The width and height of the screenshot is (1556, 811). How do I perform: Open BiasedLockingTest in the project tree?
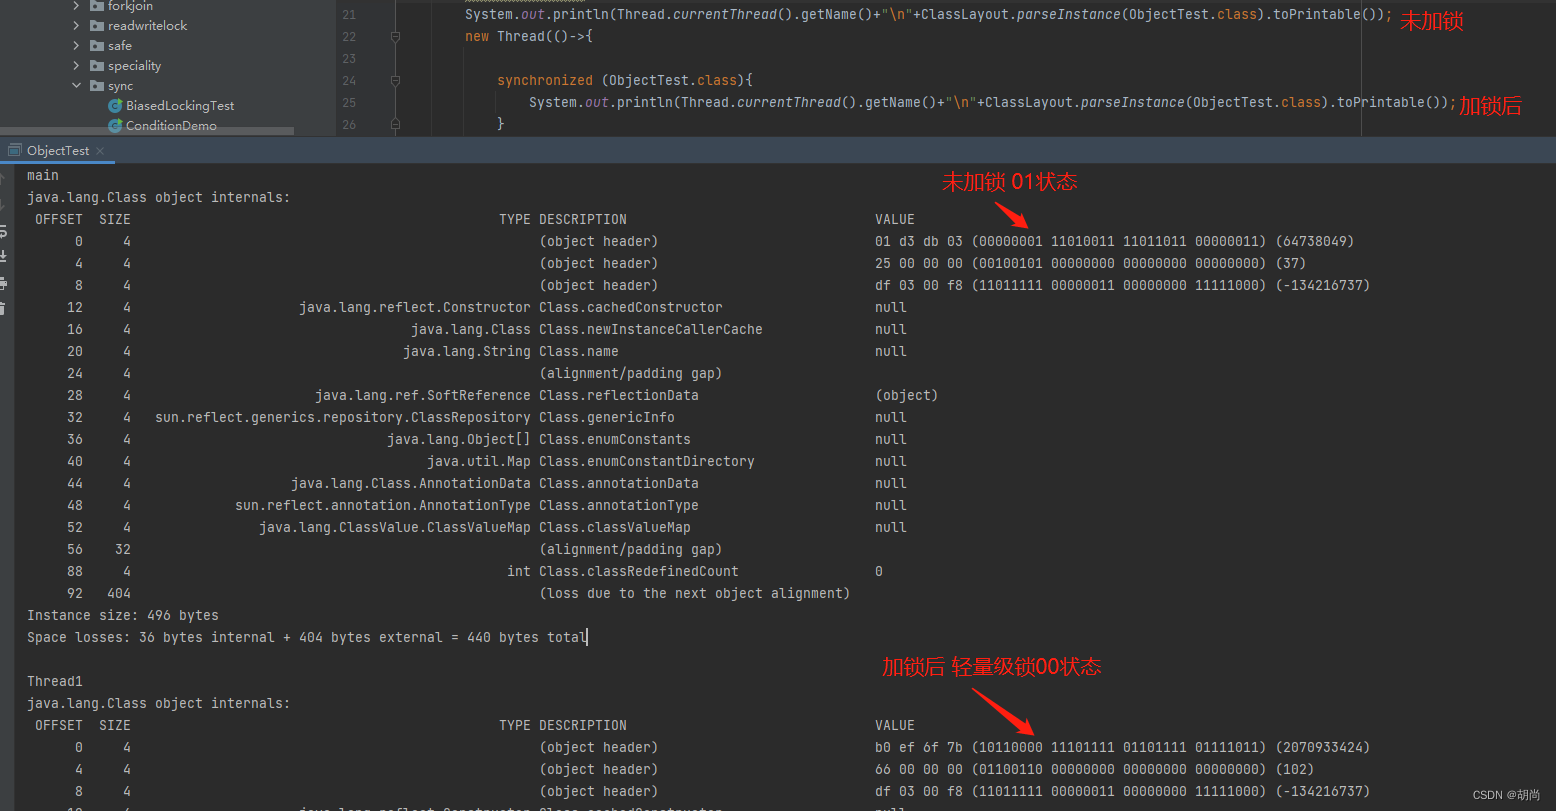(180, 105)
